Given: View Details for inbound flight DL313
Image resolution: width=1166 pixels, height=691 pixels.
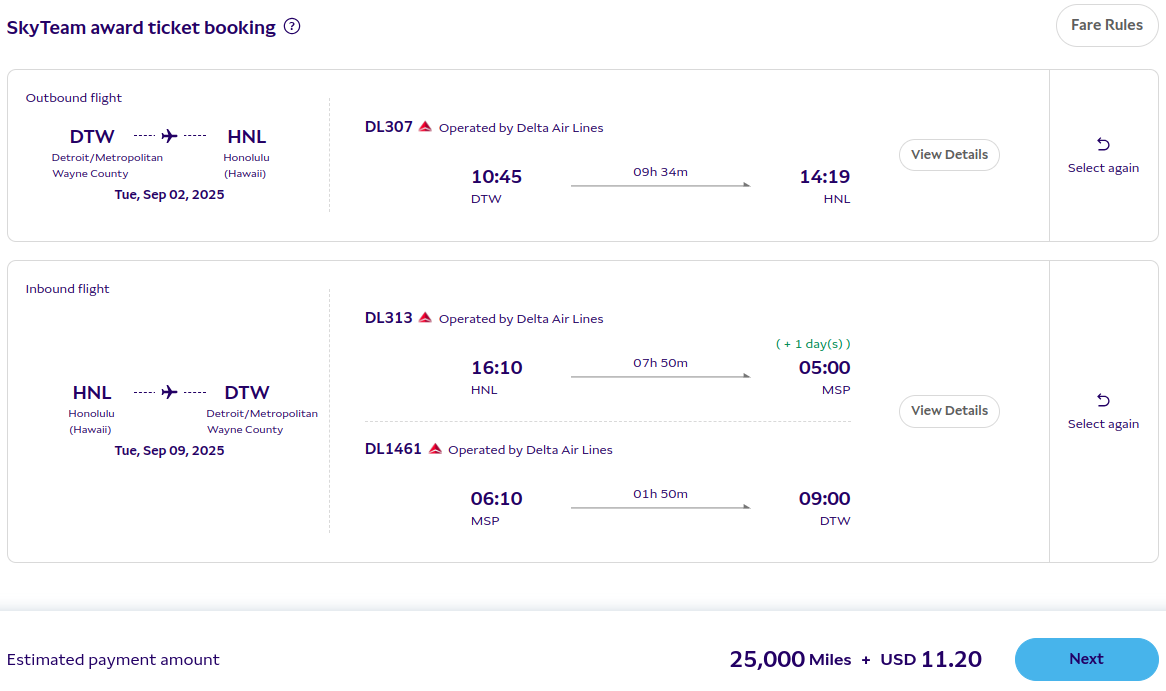Looking at the screenshot, I should tap(949, 411).
